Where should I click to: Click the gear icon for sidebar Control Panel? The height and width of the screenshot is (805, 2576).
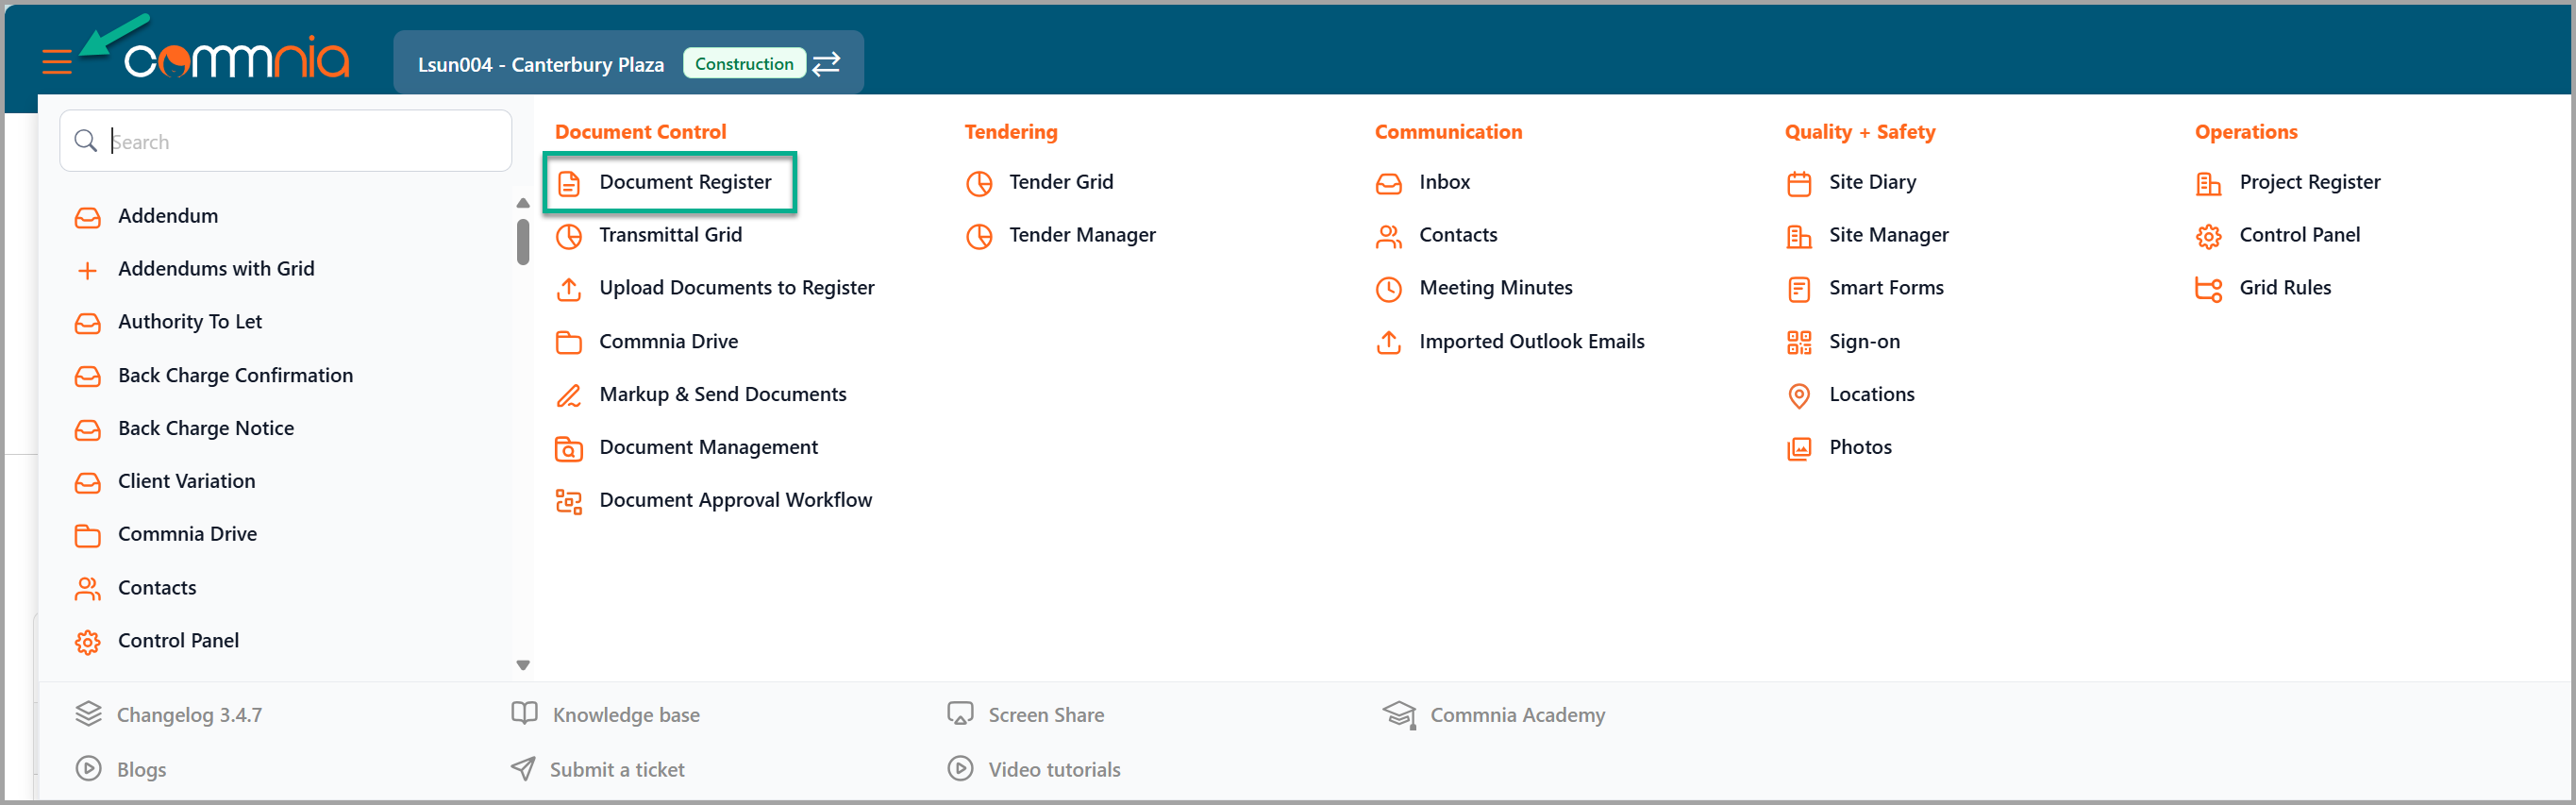tap(88, 642)
